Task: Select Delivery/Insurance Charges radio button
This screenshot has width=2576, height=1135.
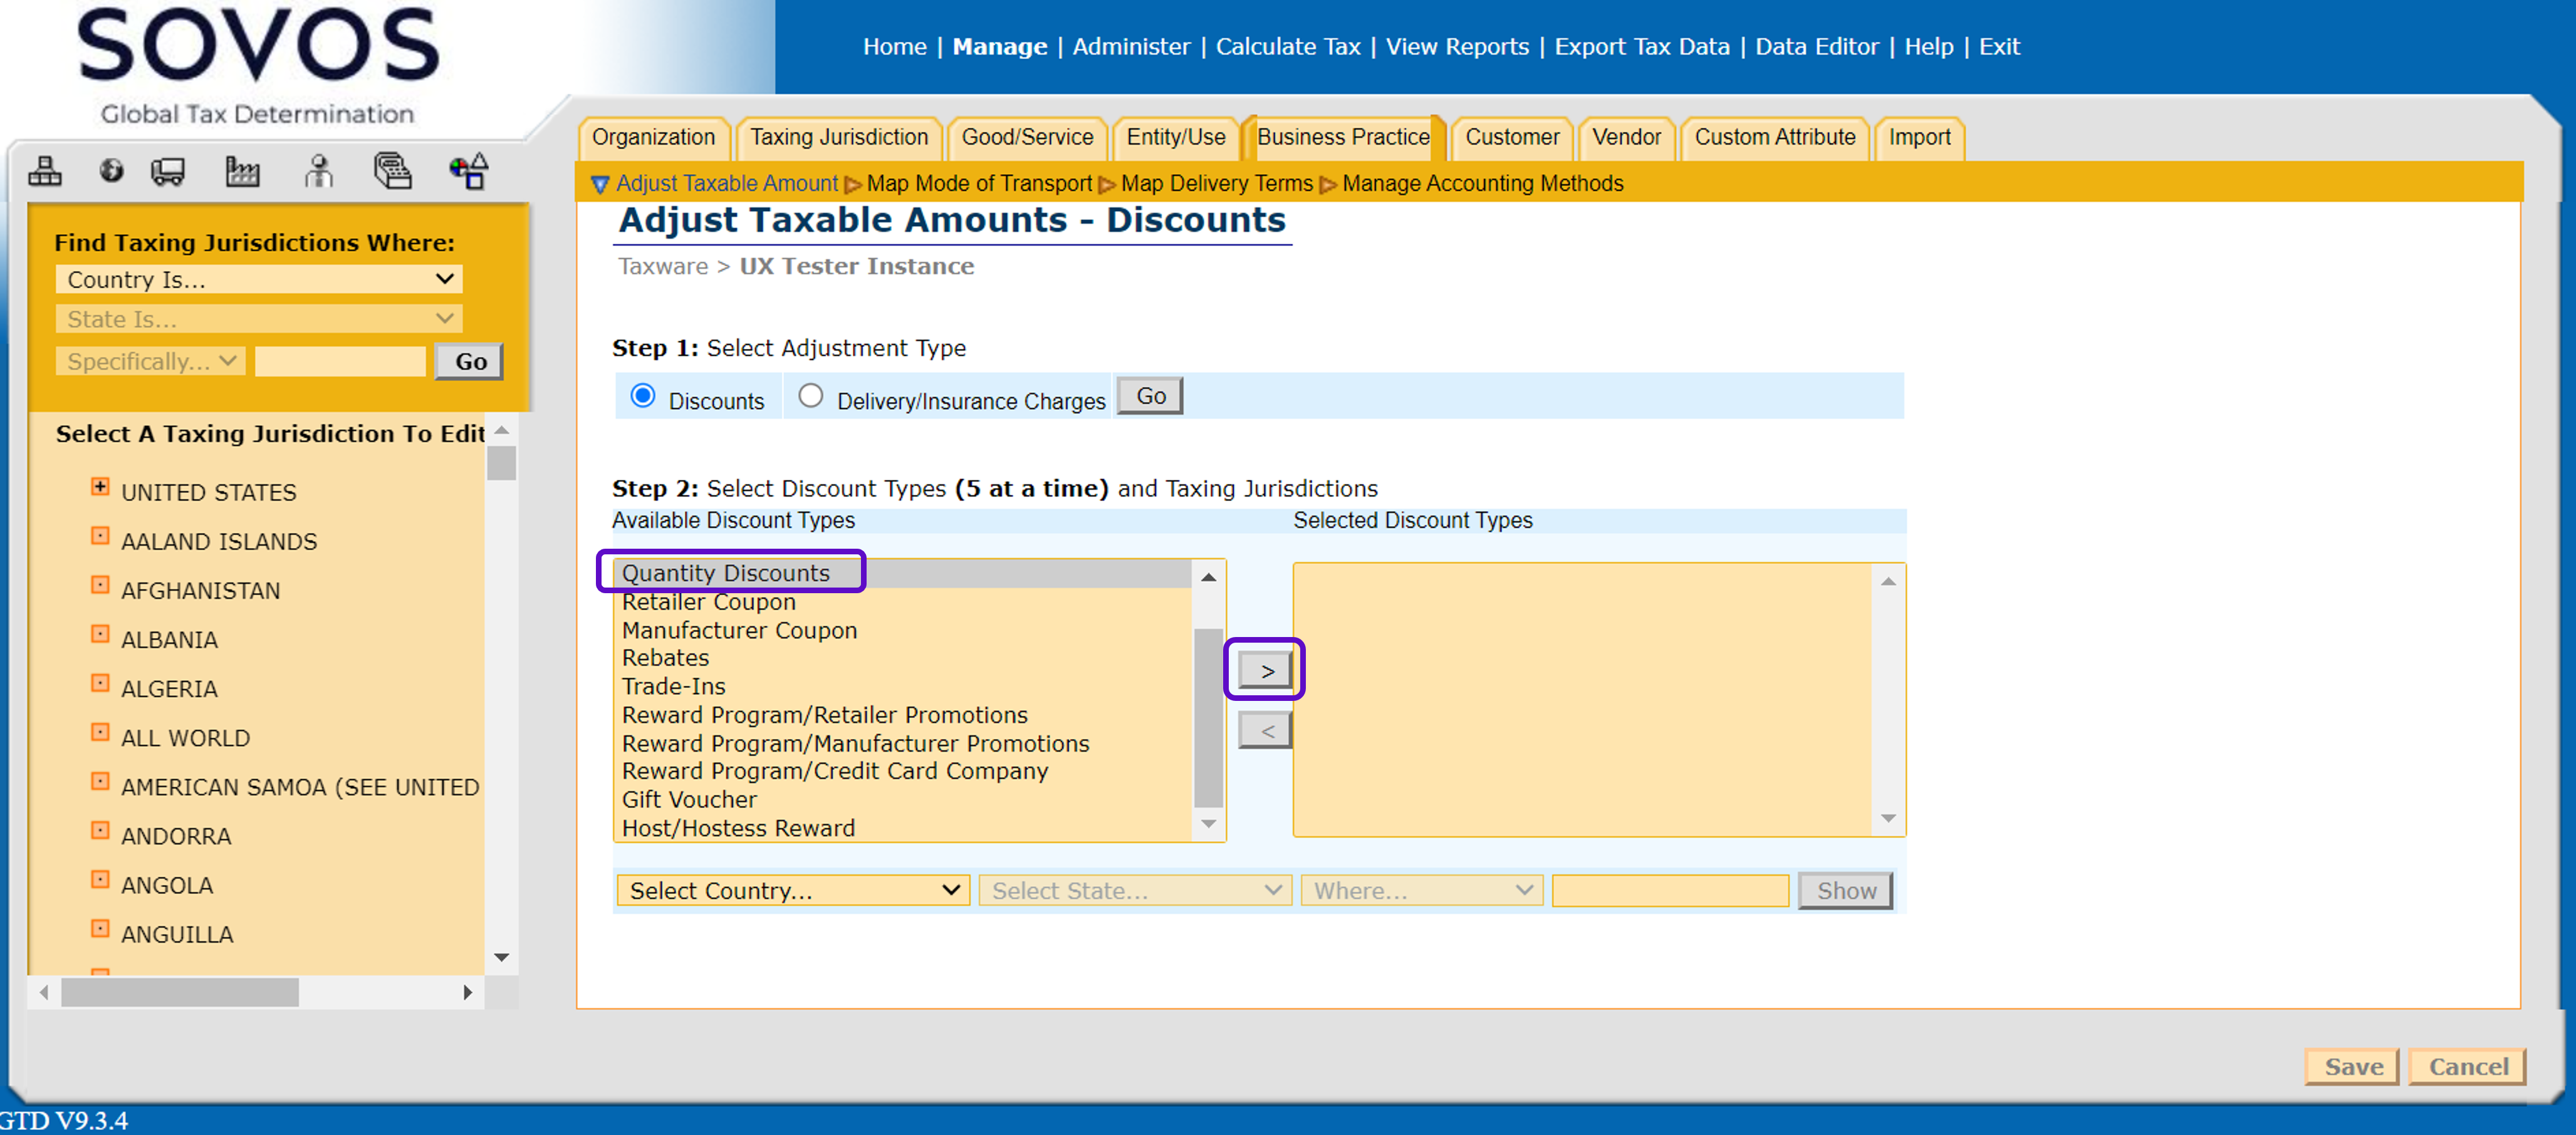Action: [x=810, y=396]
